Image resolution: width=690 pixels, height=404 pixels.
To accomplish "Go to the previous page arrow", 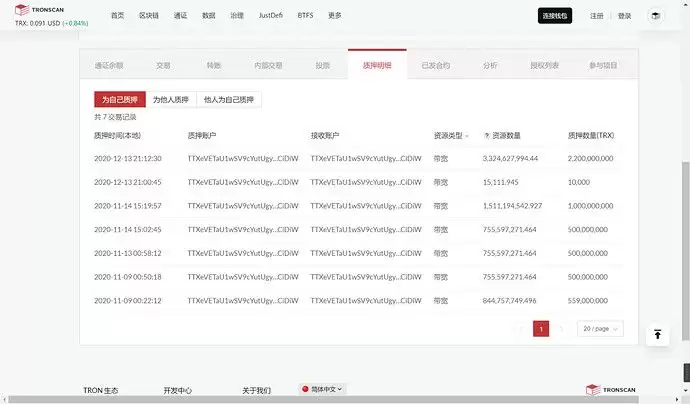I will pos(521,329).
